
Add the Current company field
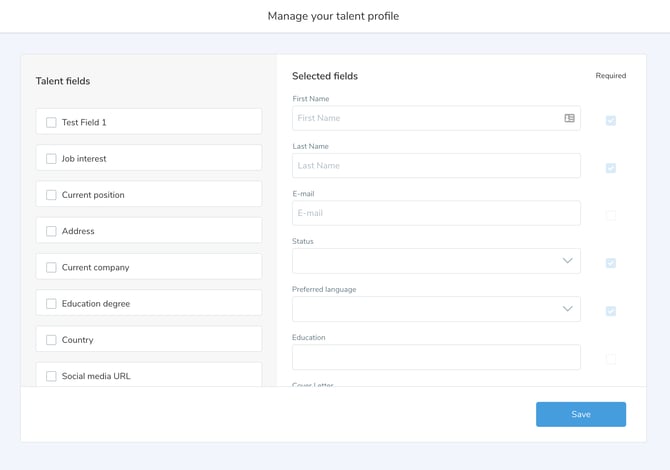point(51,268)
